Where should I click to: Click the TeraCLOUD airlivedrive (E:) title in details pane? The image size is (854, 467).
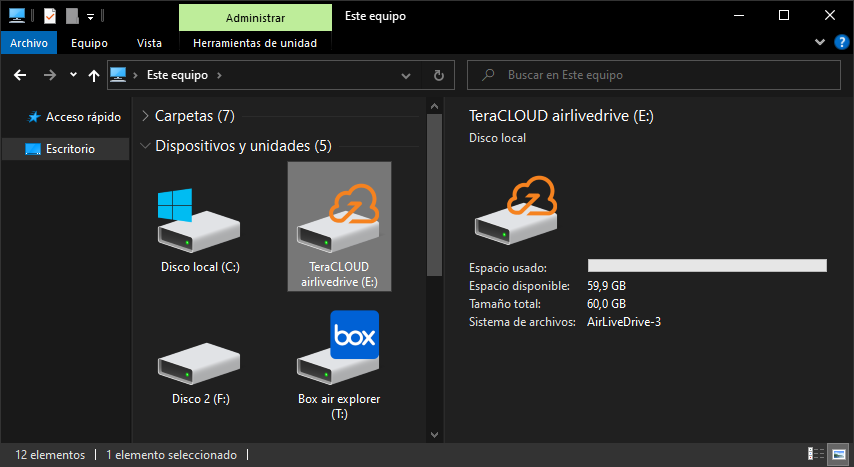pos(561,116)
